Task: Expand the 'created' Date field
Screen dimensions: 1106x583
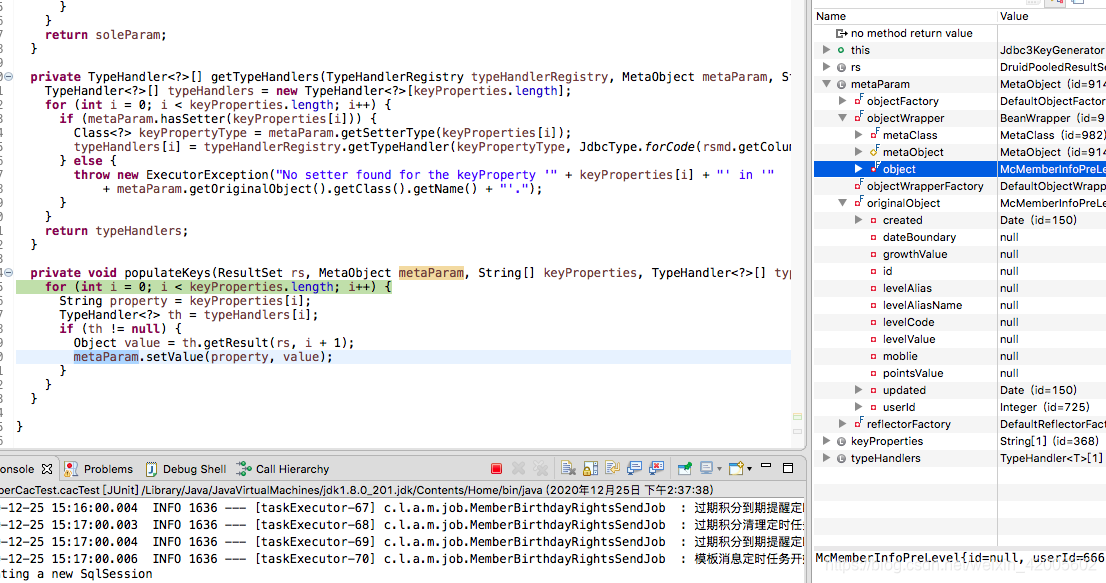Action: click(858, 220)
